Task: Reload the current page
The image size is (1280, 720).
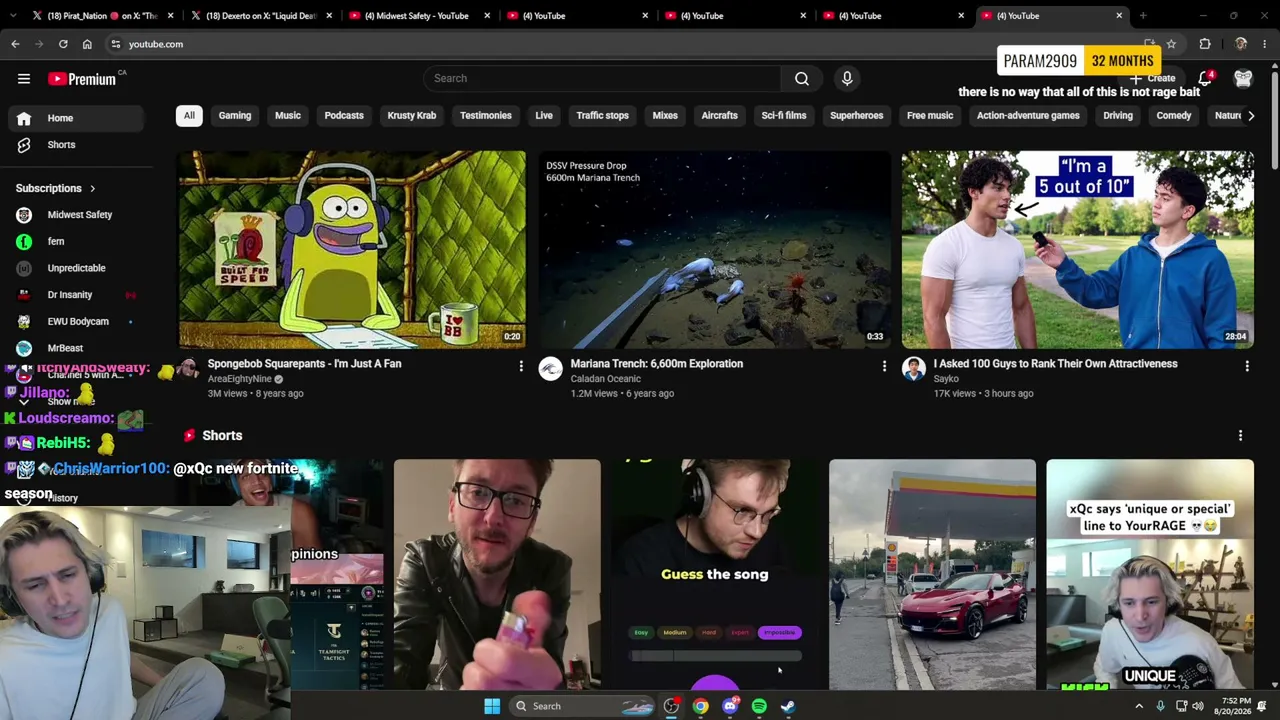Action: [63, 44]
